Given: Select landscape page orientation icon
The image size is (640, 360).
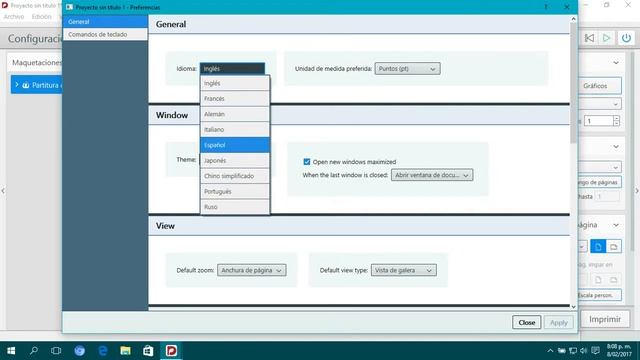Looking at the screenshot, I should pos(613,247).
